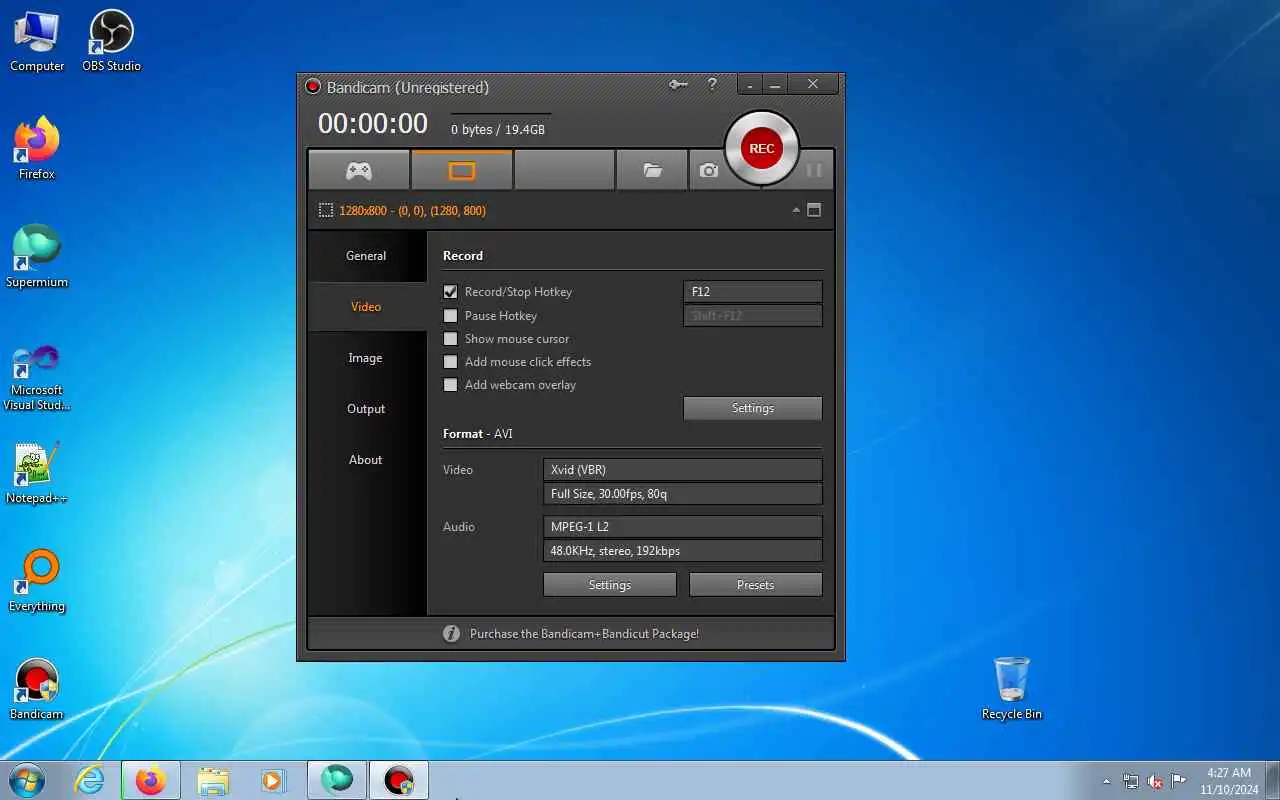The image size is (1280, 800).
Task: Open the OBS Studio desktop shortcut
Action: (111, 42)
